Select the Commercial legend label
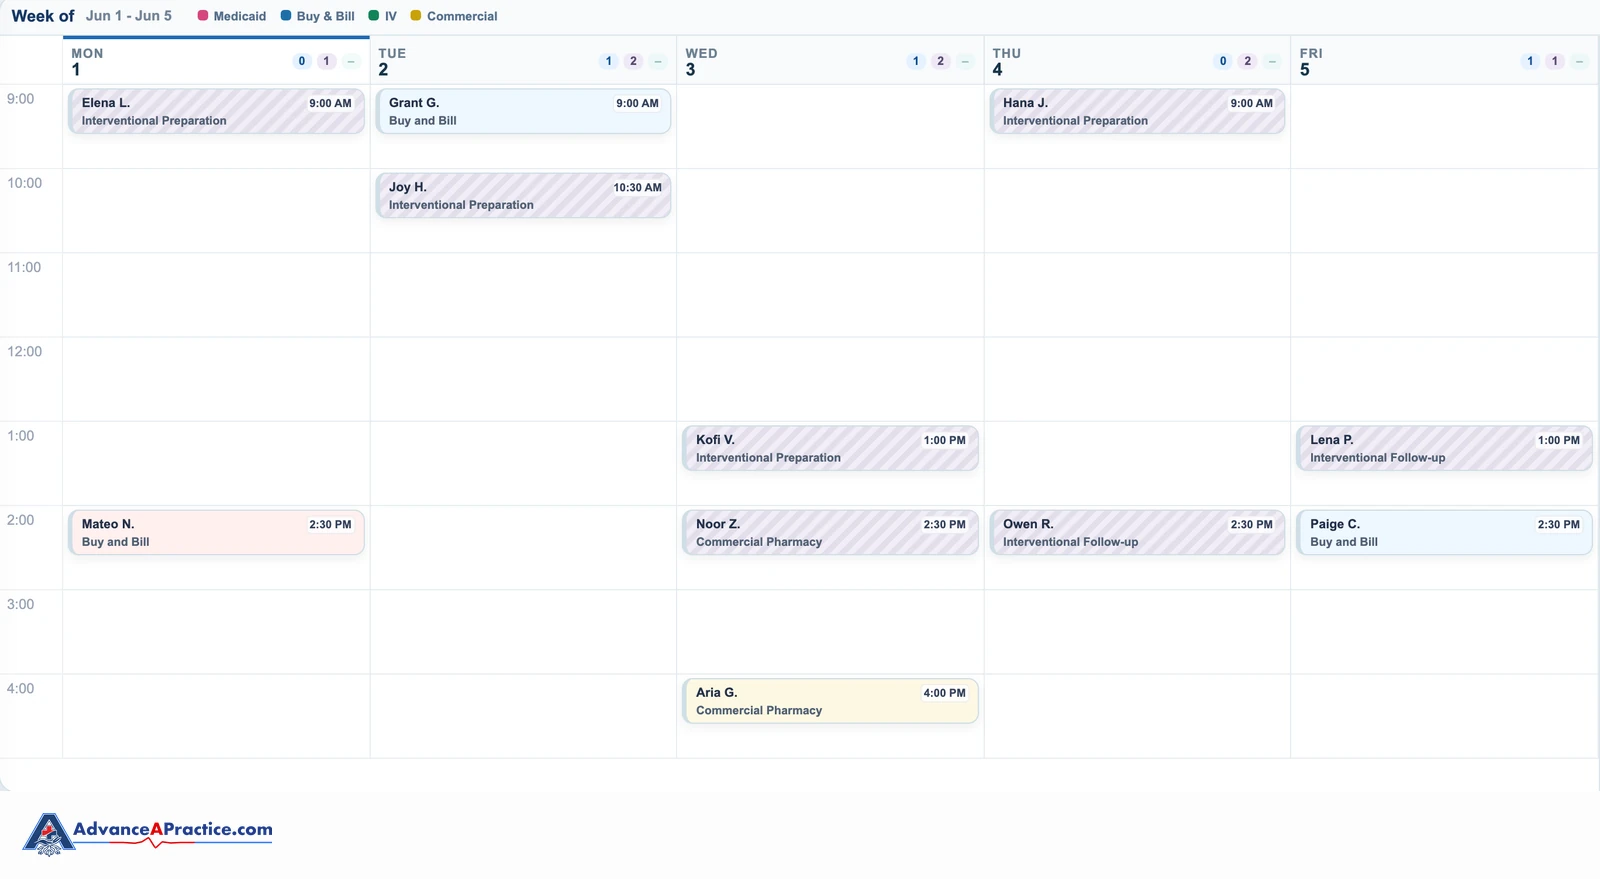This screenshot has width=1600, height=879. [462, 16]
